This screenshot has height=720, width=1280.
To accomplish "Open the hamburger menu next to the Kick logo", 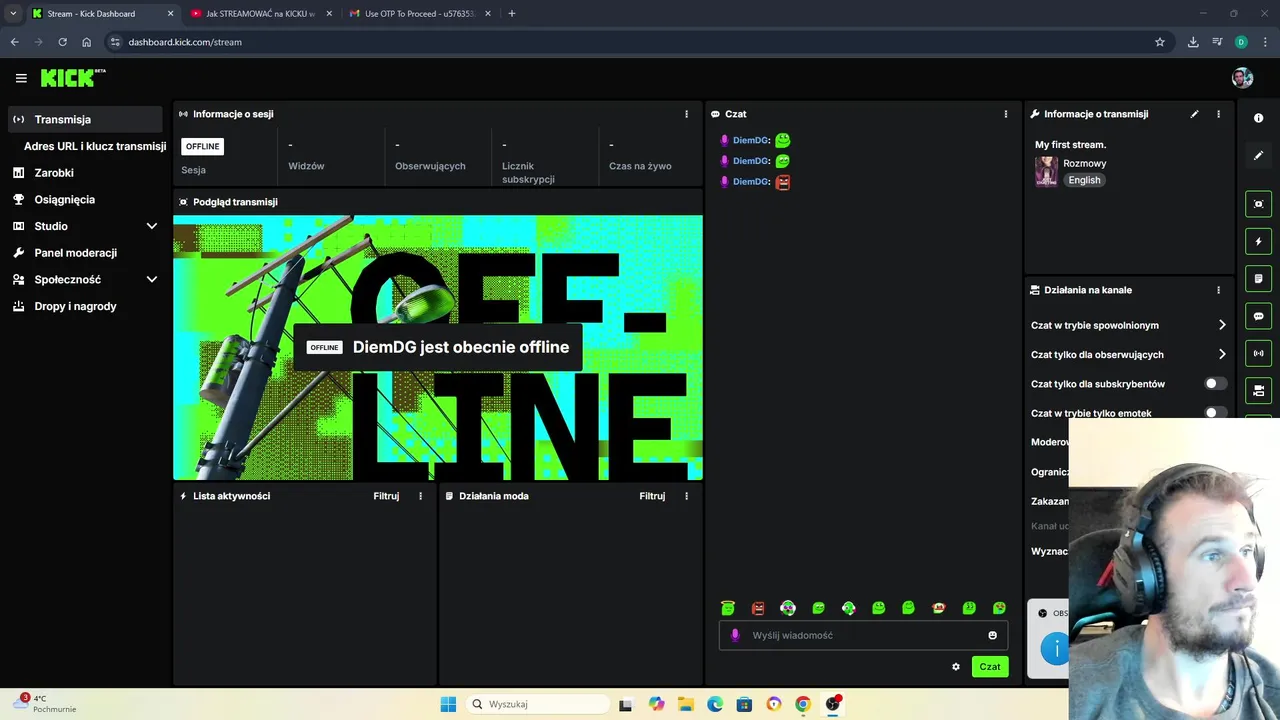I will point(21,78).
